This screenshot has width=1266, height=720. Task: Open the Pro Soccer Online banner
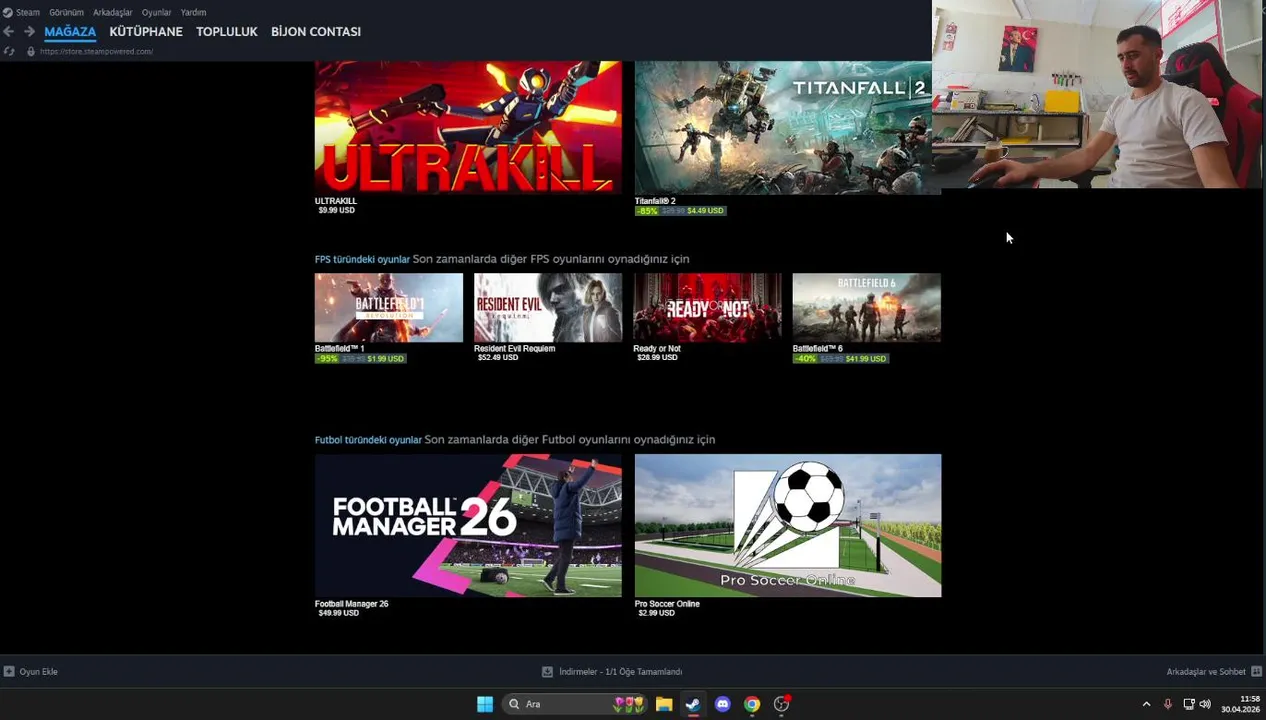click(x=788, y=526)
